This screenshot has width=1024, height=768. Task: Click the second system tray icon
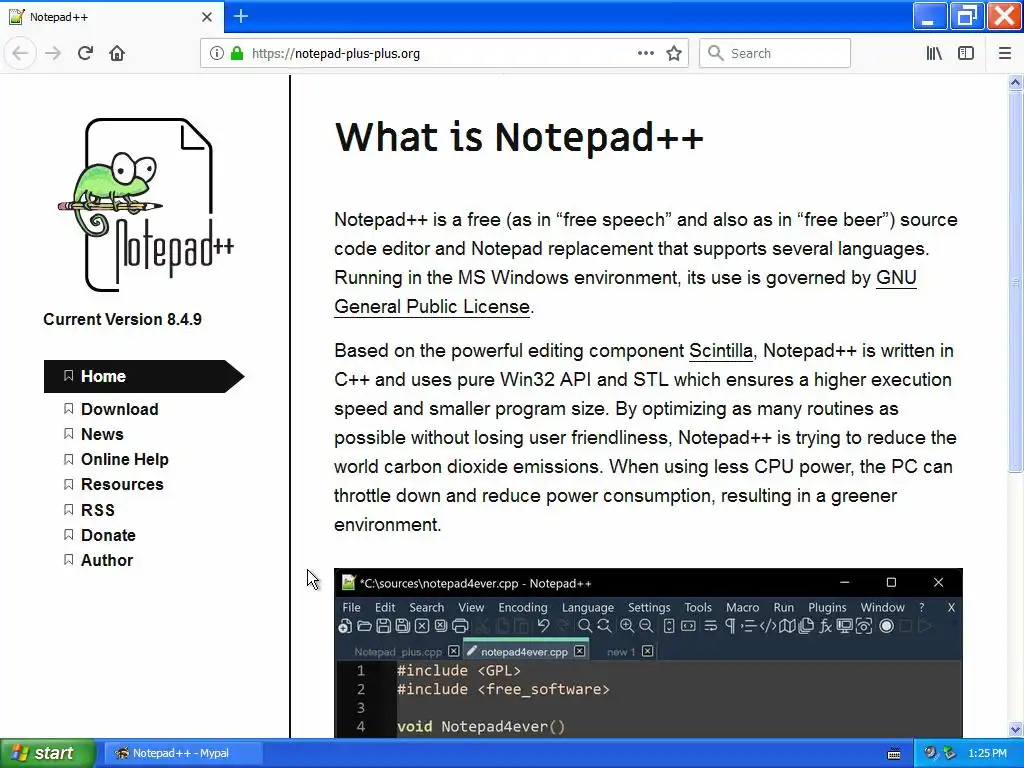950,753
